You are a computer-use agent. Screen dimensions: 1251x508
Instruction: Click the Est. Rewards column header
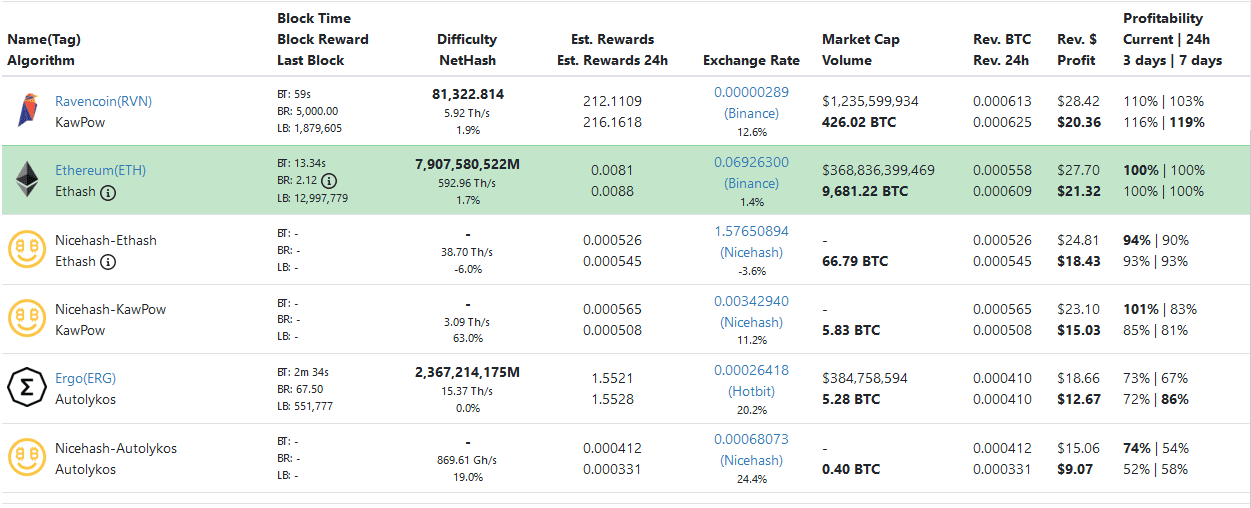point(612,39)
